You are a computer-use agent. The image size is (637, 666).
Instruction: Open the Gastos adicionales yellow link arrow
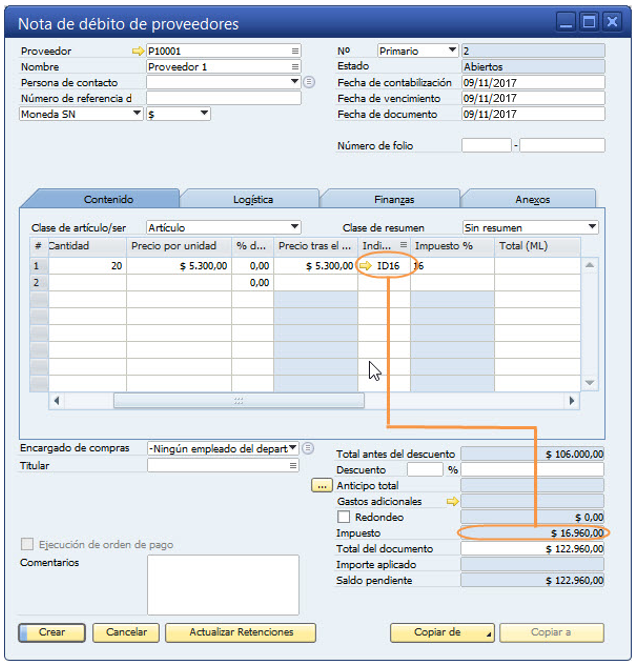click(452, 501)
